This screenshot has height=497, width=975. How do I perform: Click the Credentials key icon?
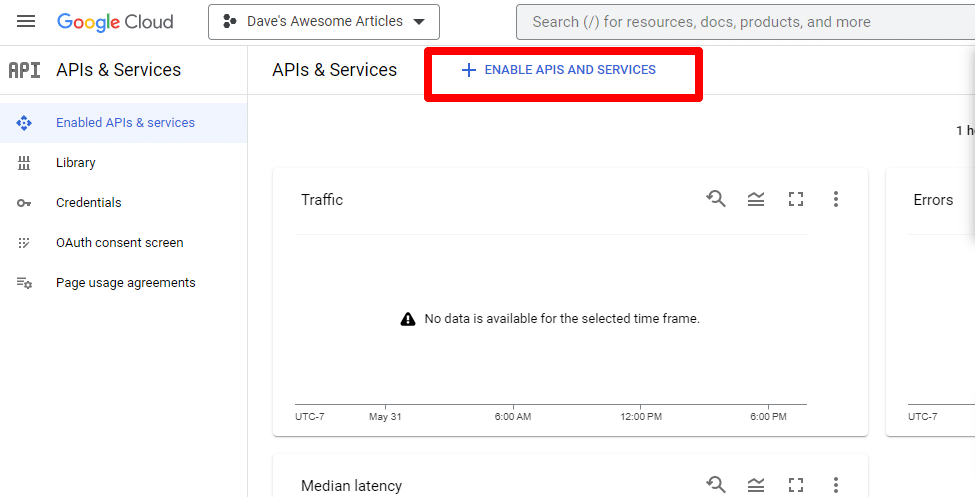[x=24, y=203]
